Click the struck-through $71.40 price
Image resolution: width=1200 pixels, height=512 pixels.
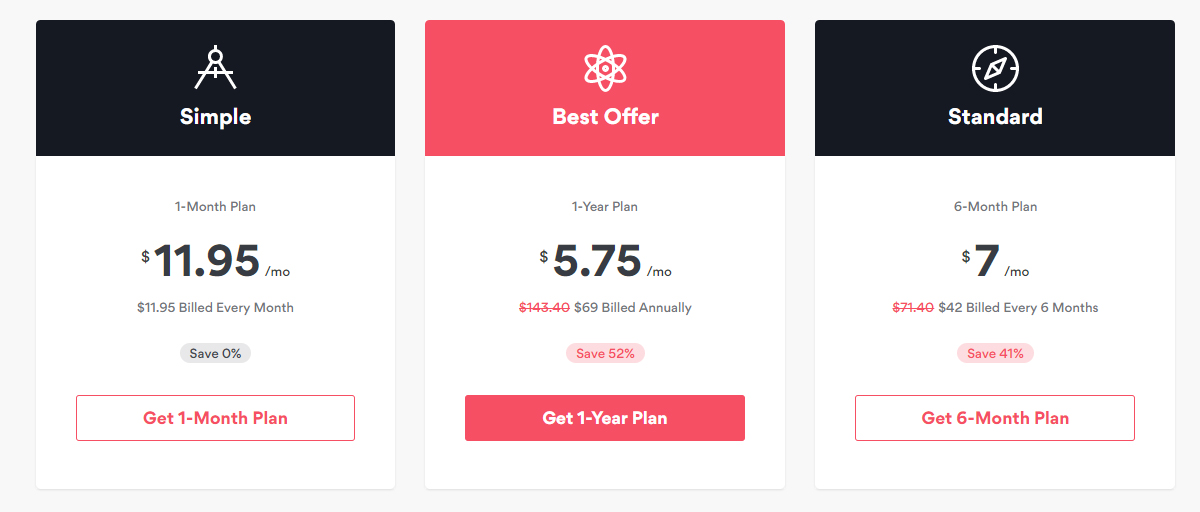(x=913, y=307)
